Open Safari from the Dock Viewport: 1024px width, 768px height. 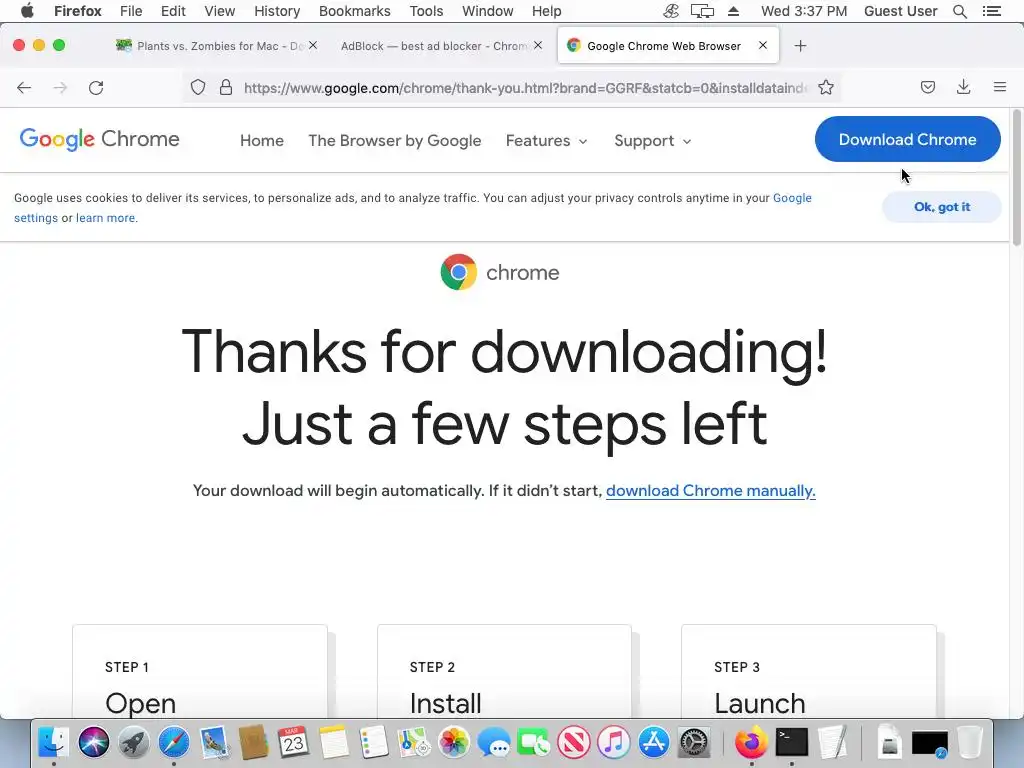pyautogui.click(x=174, y=743)
